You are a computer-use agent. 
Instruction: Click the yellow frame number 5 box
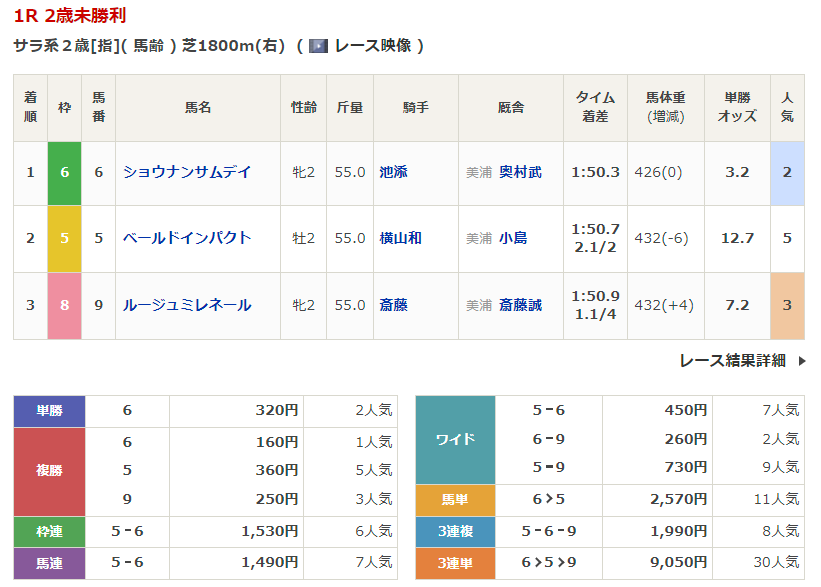pyautogui.click(x=64, y=238)
